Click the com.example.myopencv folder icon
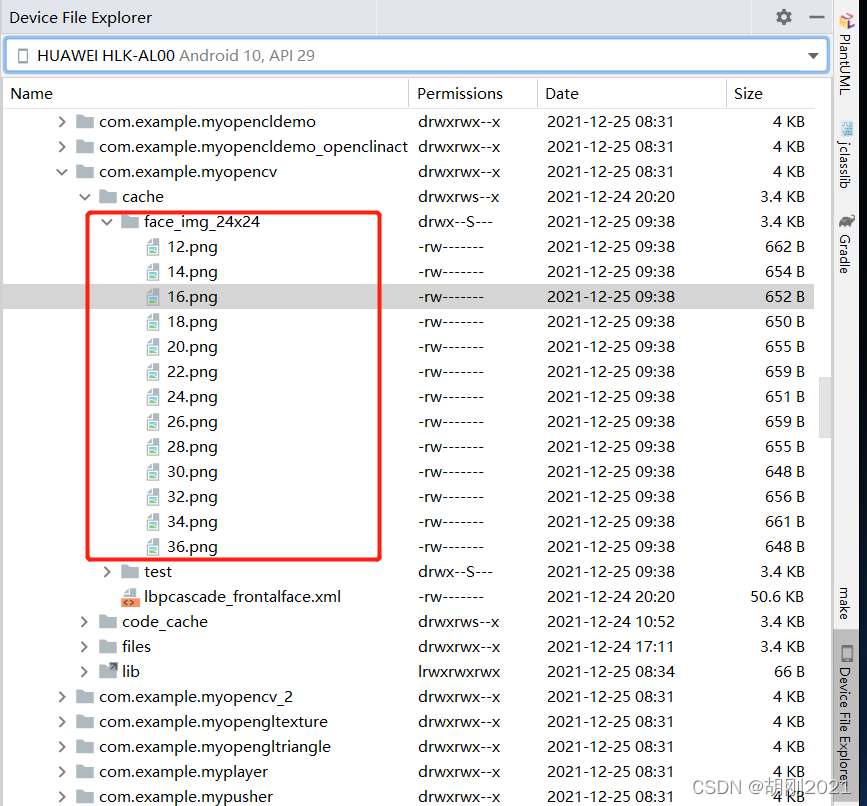867x806 pixels. point(85,172)
